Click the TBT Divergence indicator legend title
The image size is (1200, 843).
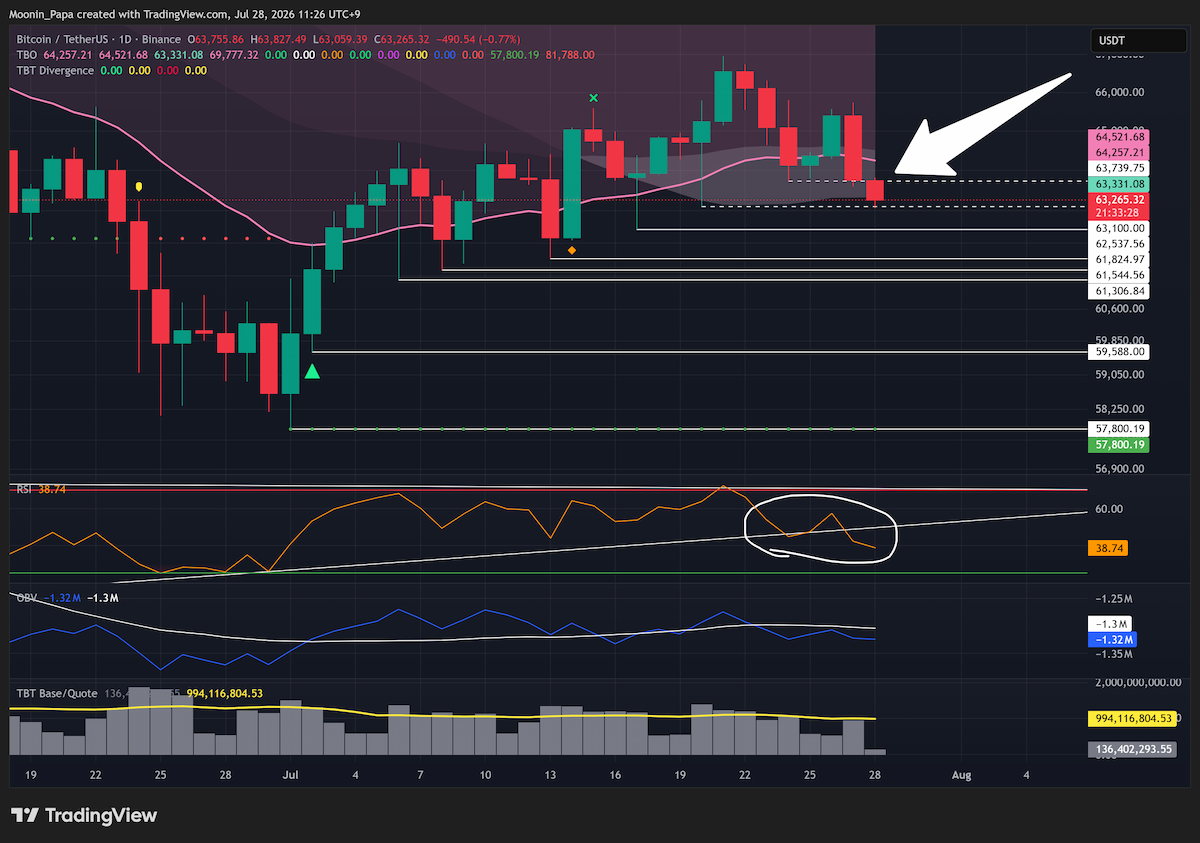[55, 70]
